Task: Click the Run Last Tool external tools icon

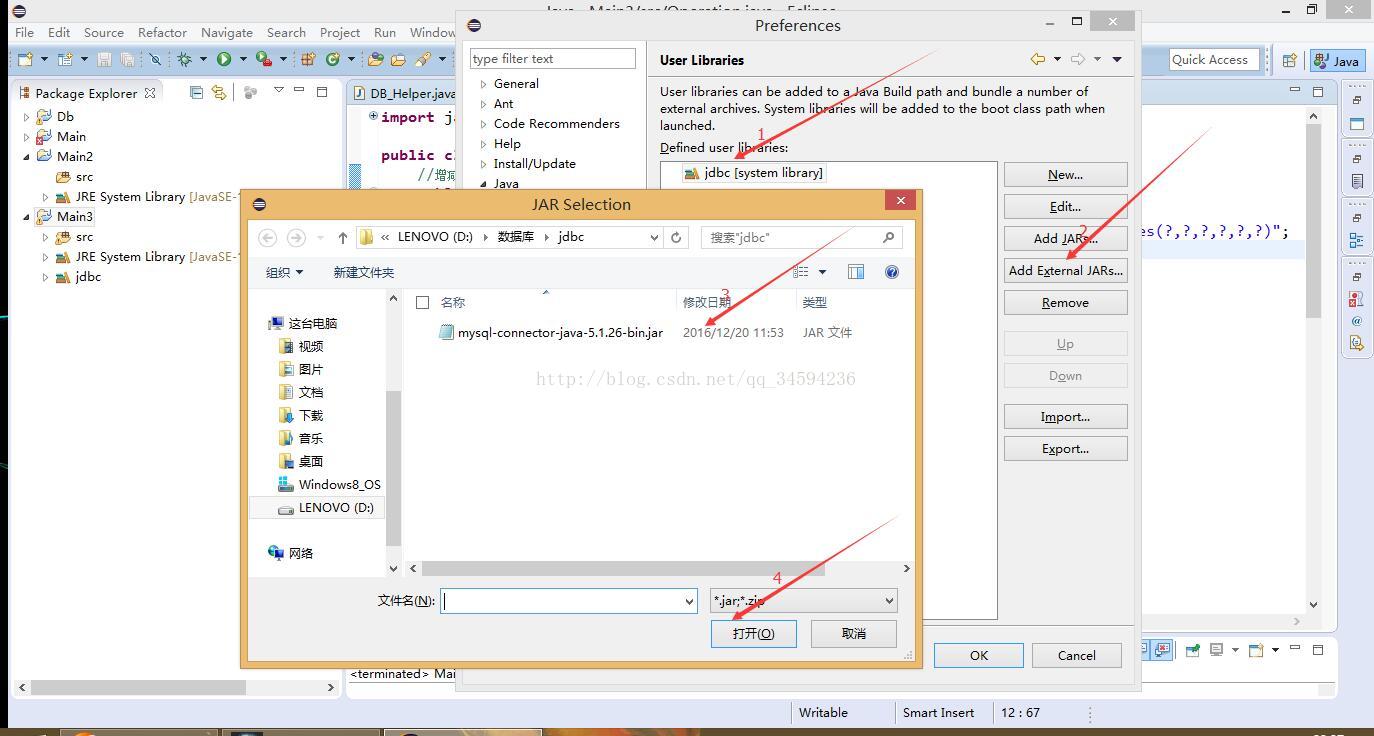Action: (264, 60)
